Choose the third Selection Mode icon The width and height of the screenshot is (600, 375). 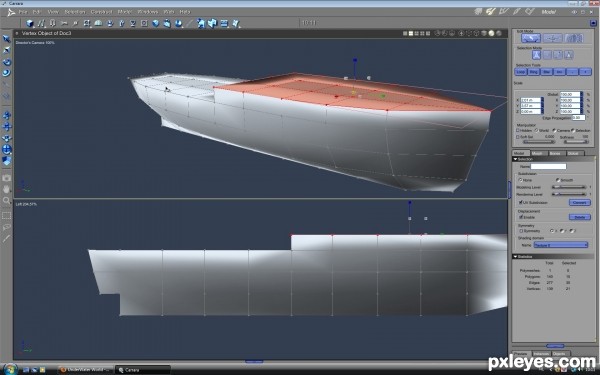click(558, 55)
